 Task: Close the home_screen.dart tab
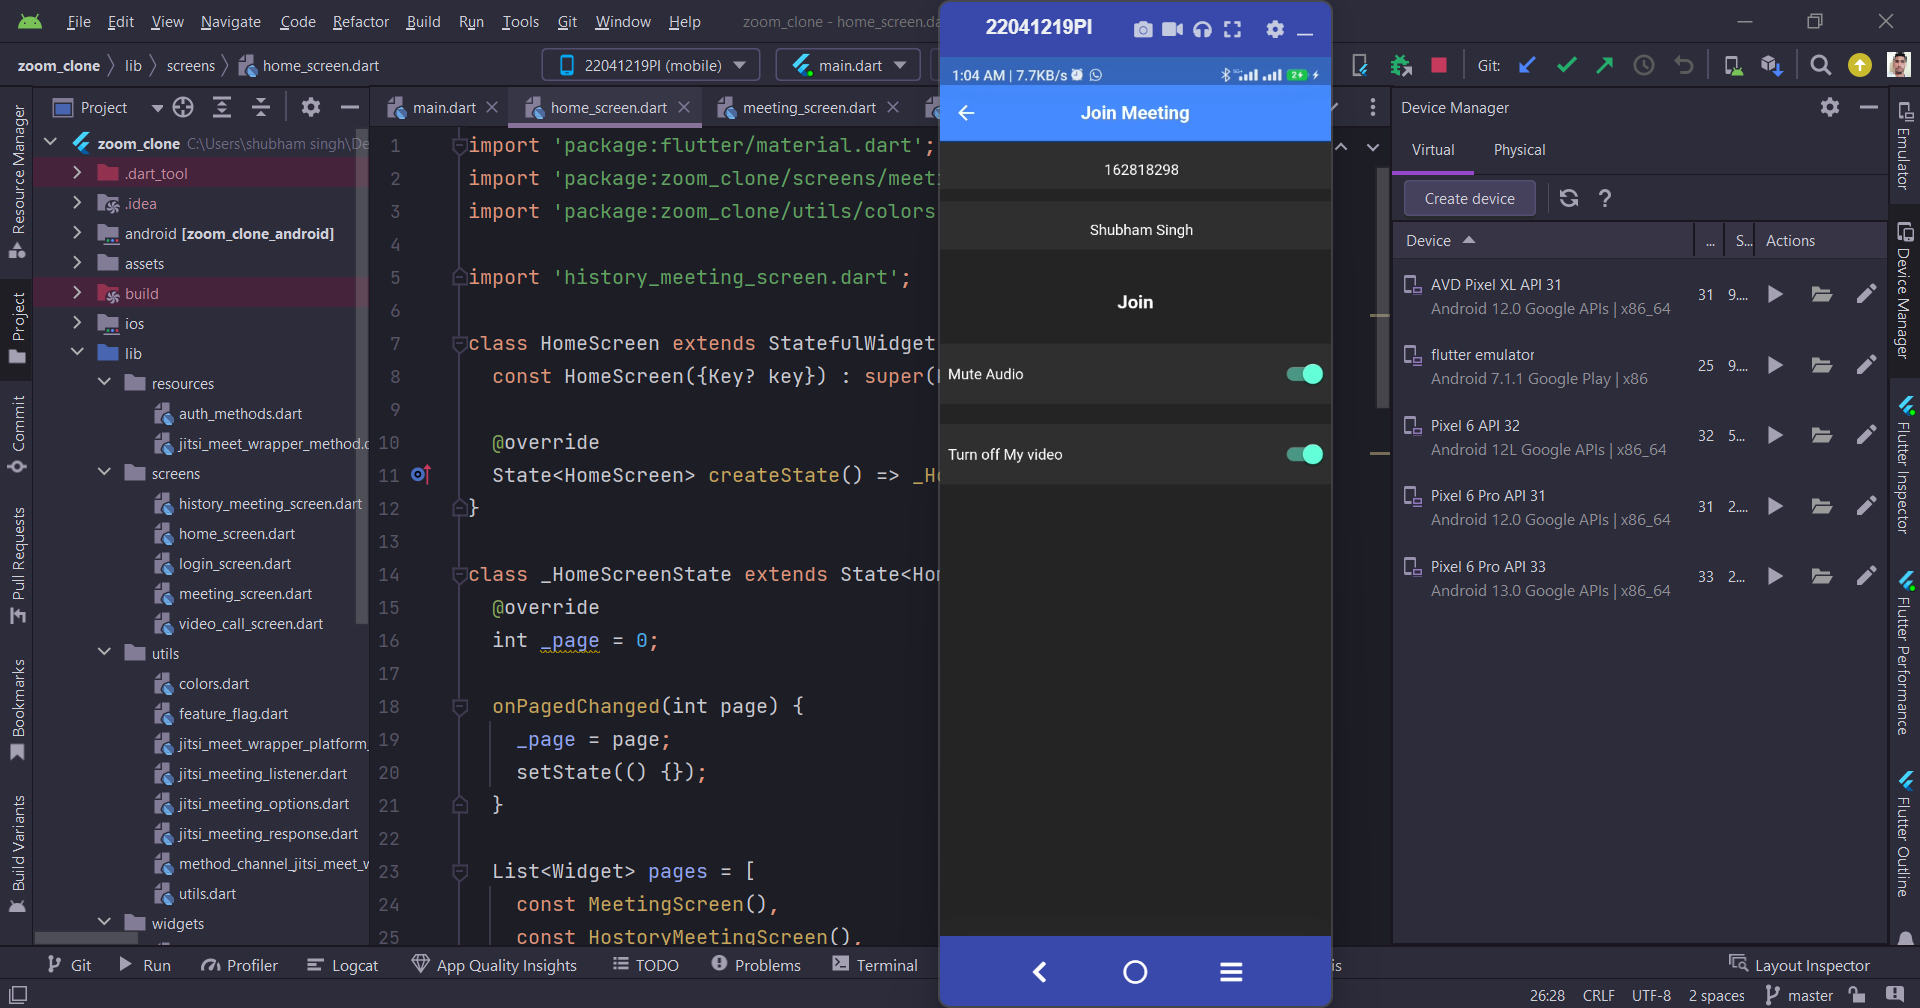pyautogui.click(x=684, y=107)
